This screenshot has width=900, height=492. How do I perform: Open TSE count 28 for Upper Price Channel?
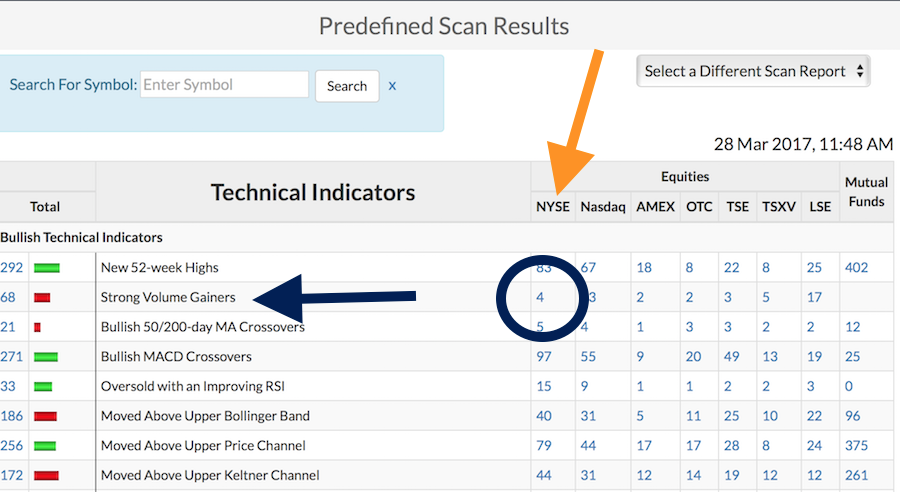[x=731, y=445]
